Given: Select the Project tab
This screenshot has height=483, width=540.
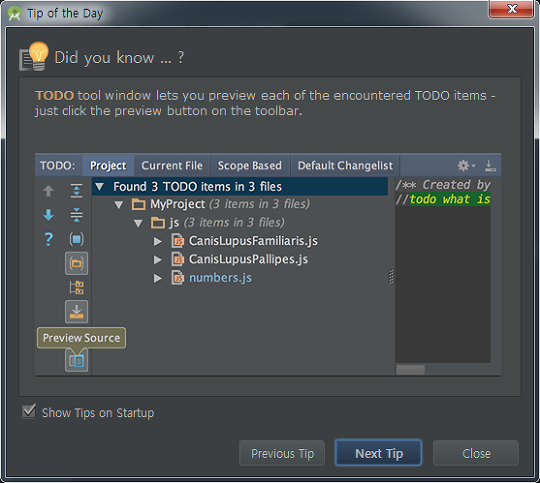Looking at the screenshot, I should tap(108, 166).
